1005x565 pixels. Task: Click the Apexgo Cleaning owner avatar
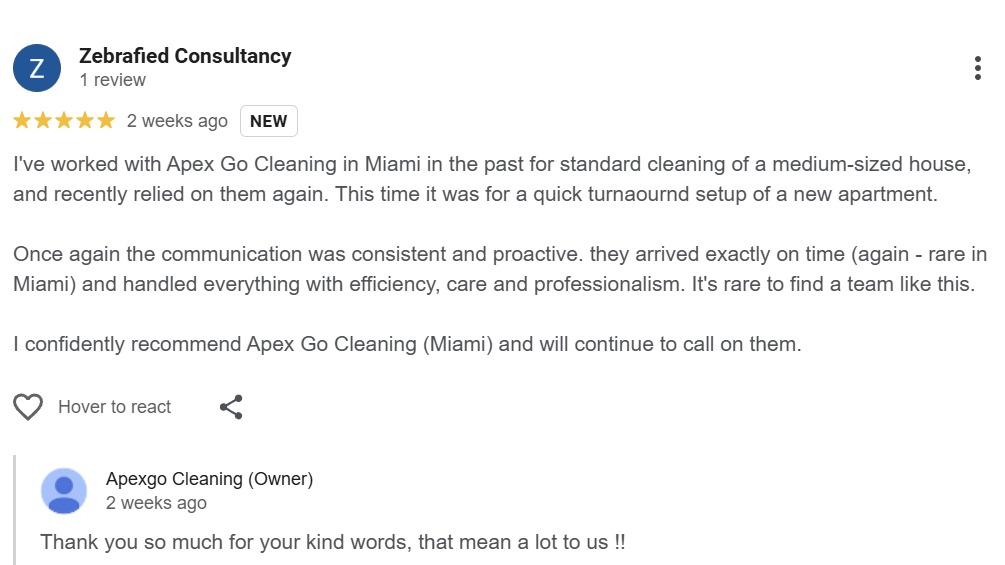(x=64, y=491)
